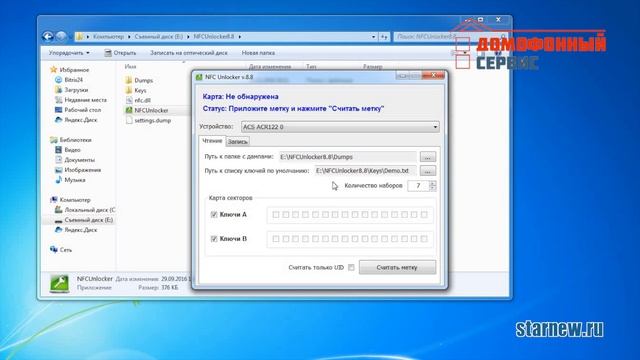Click the last sector box of Ключи A
The height and width of the screenshot is (360, 640).
(x=424, y=215)
